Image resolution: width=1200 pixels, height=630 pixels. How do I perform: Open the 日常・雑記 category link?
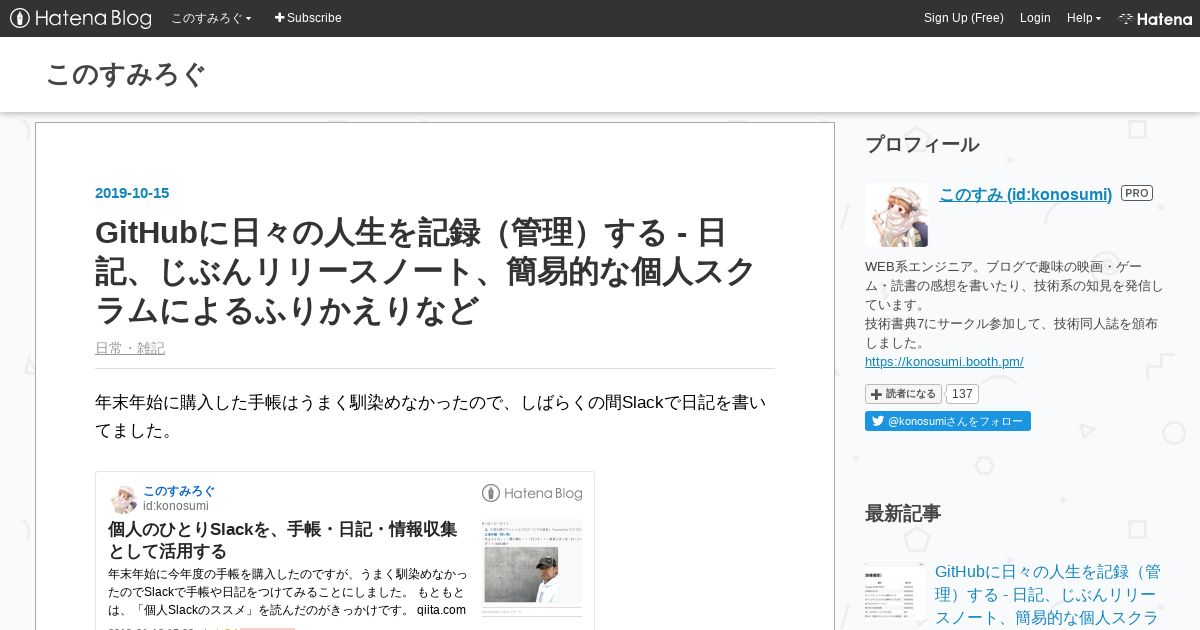click(x=130, y=348)
